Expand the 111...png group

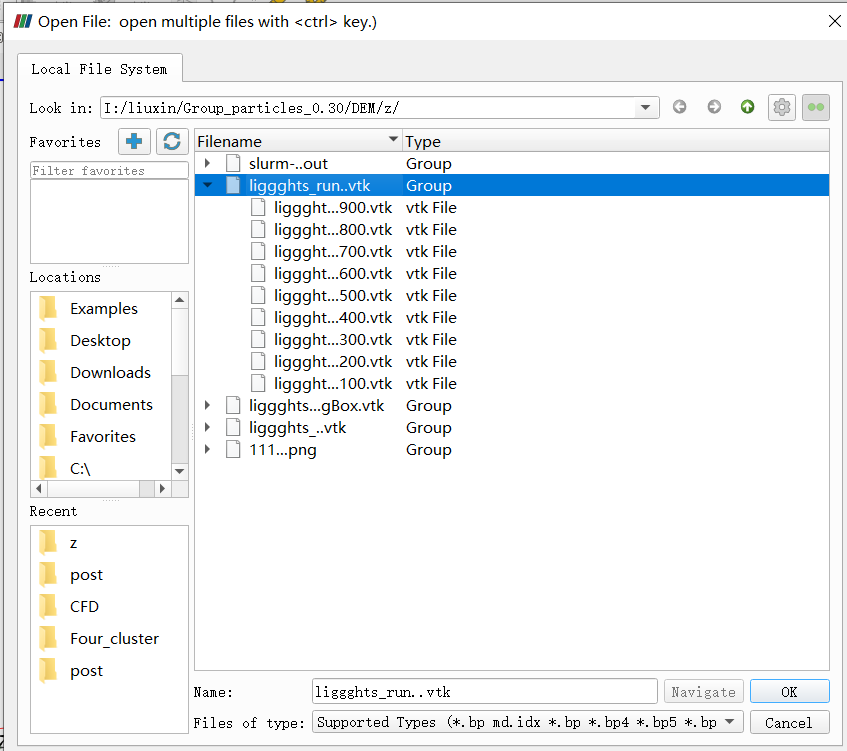(x=207, y=450)
